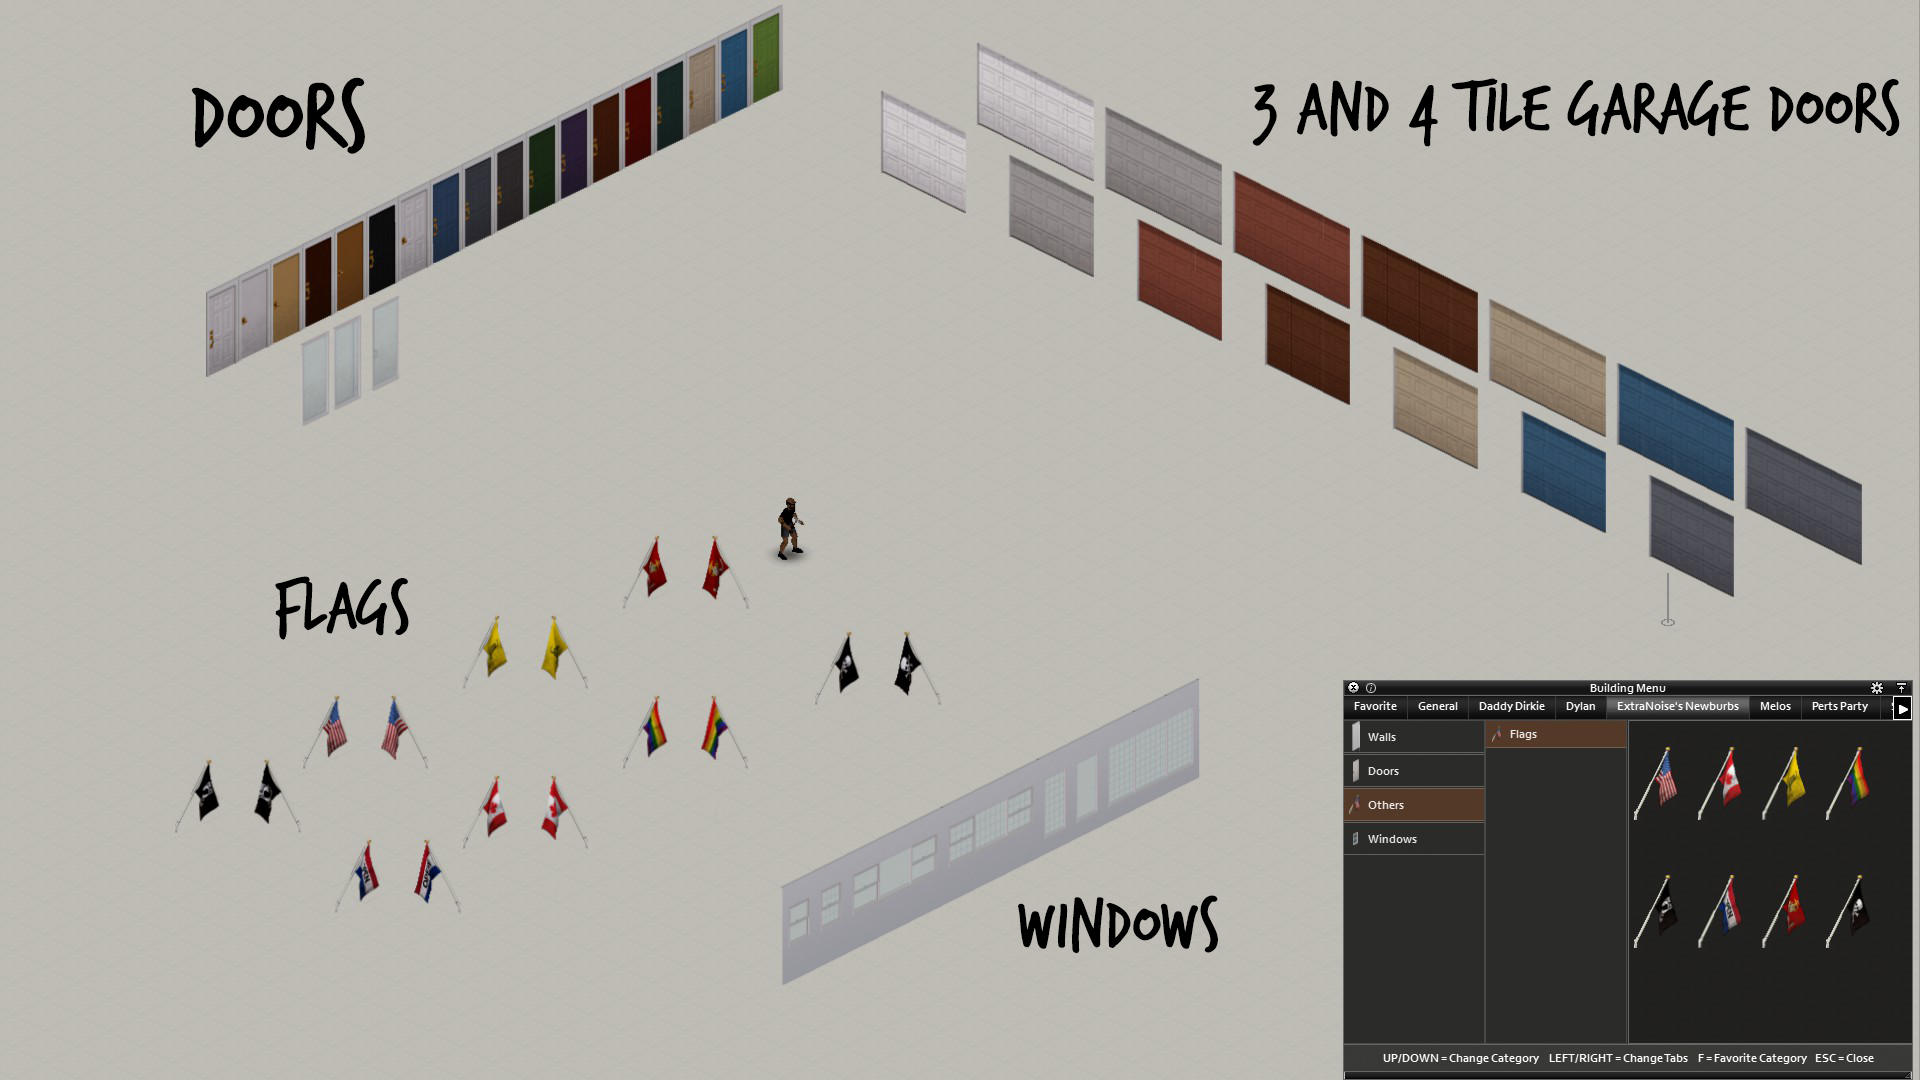
Task: Open Building Menu settings gear
Action: pyautogui.click(x=1877, y=688)
